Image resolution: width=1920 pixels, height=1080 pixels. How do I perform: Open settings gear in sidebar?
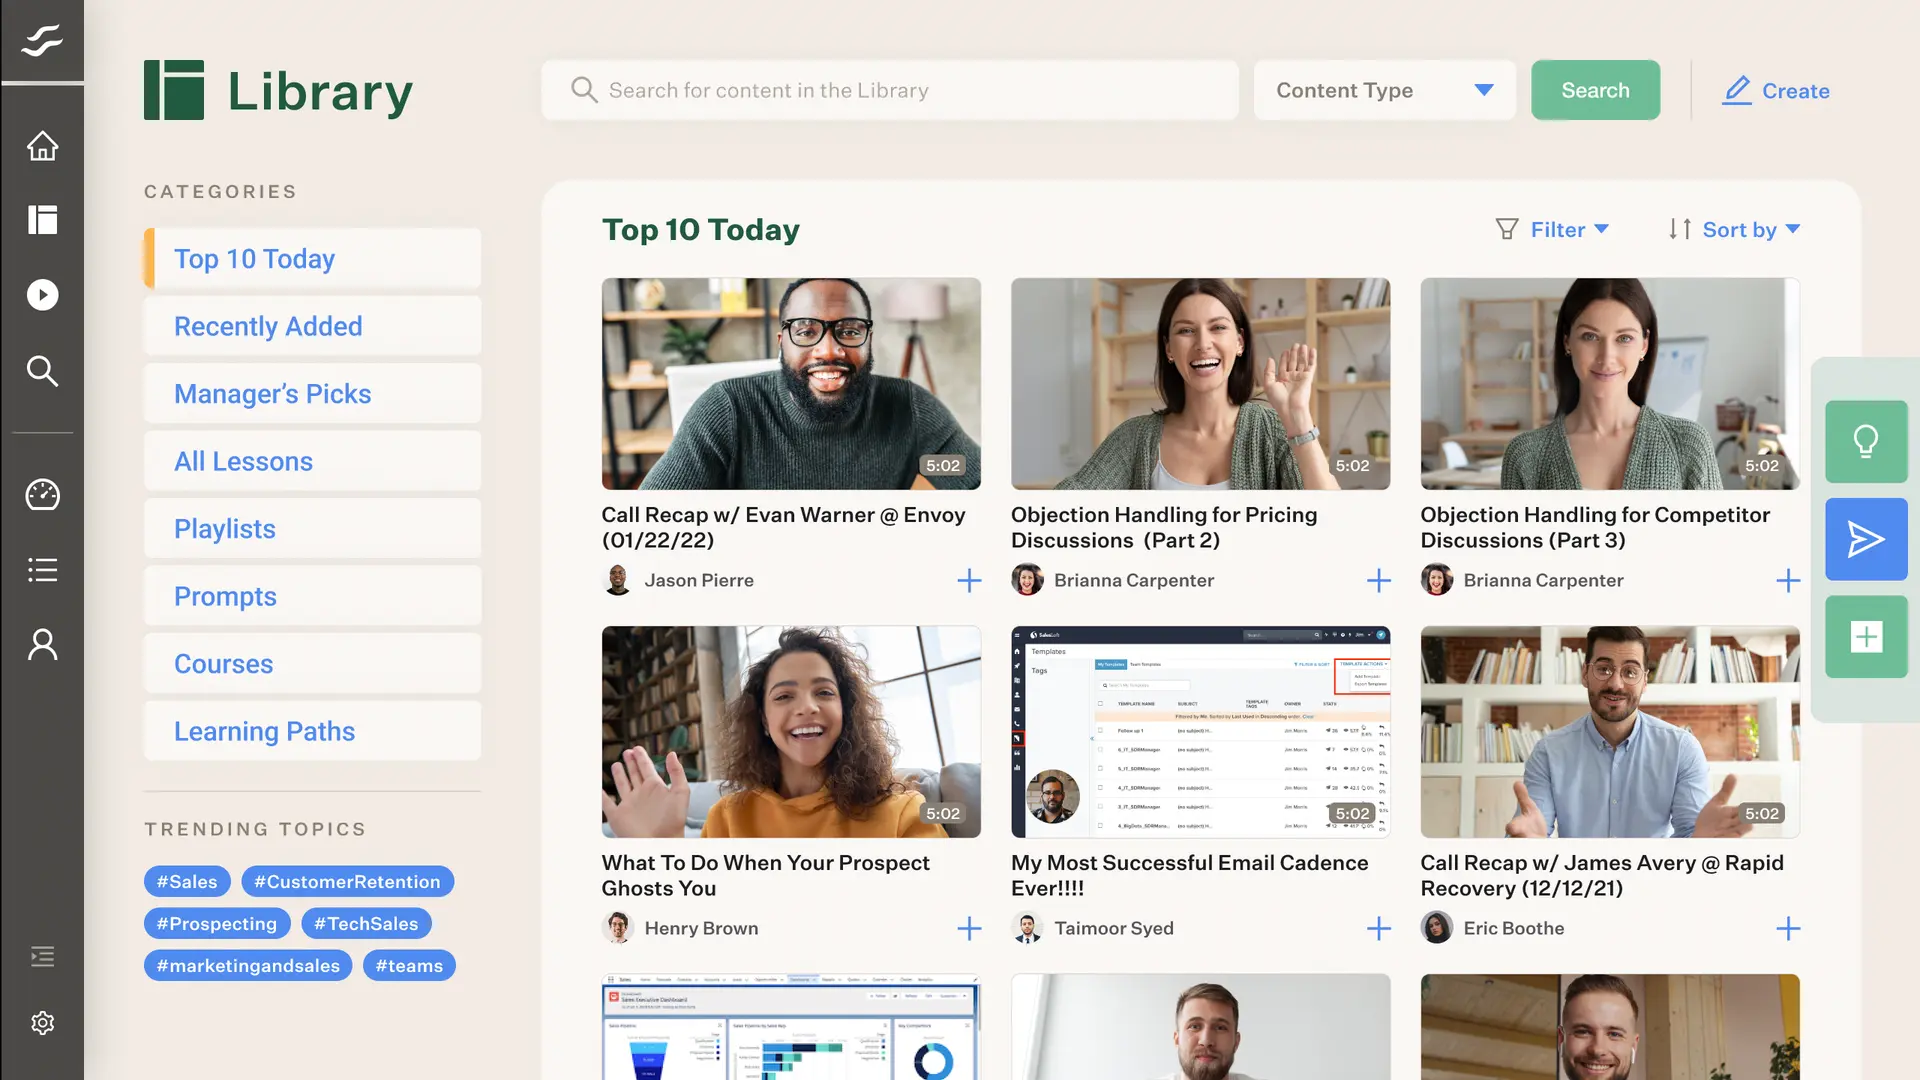[42, 1023]
